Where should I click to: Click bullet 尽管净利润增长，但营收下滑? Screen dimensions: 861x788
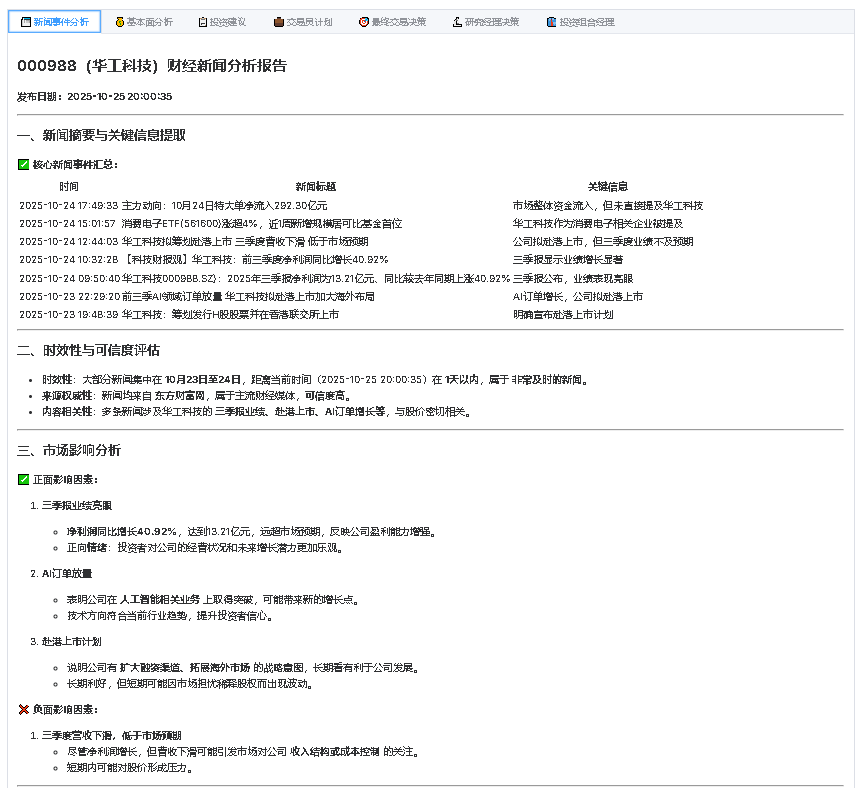coord(243,751)
